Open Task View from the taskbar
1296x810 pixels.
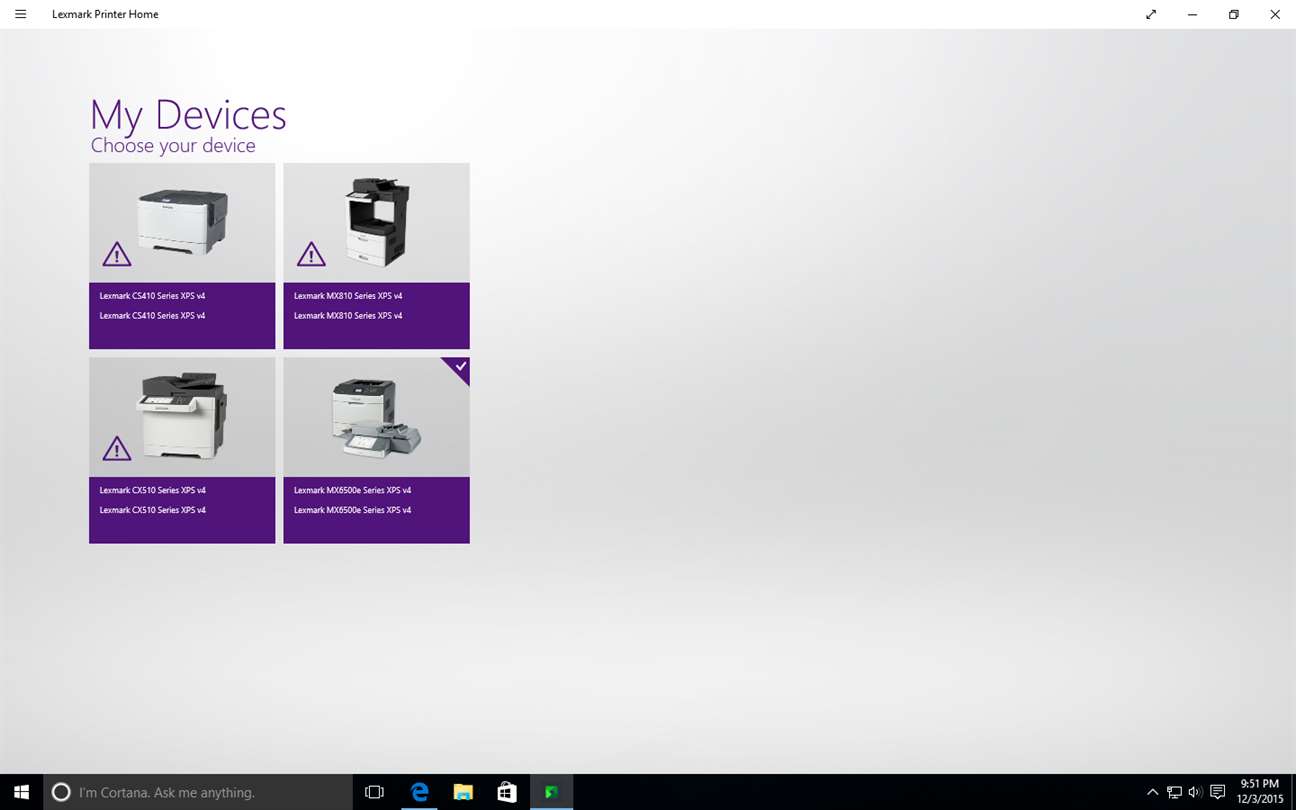tap(374, 792)
